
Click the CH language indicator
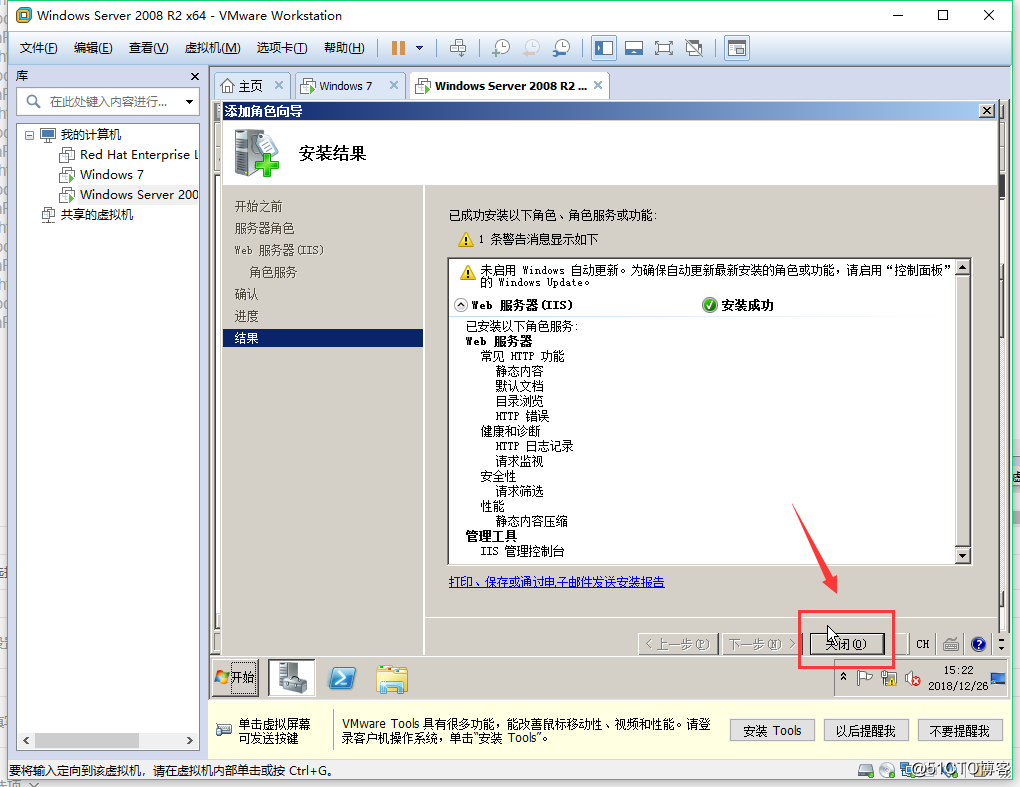pyautogui.click(x=922, y=644)
